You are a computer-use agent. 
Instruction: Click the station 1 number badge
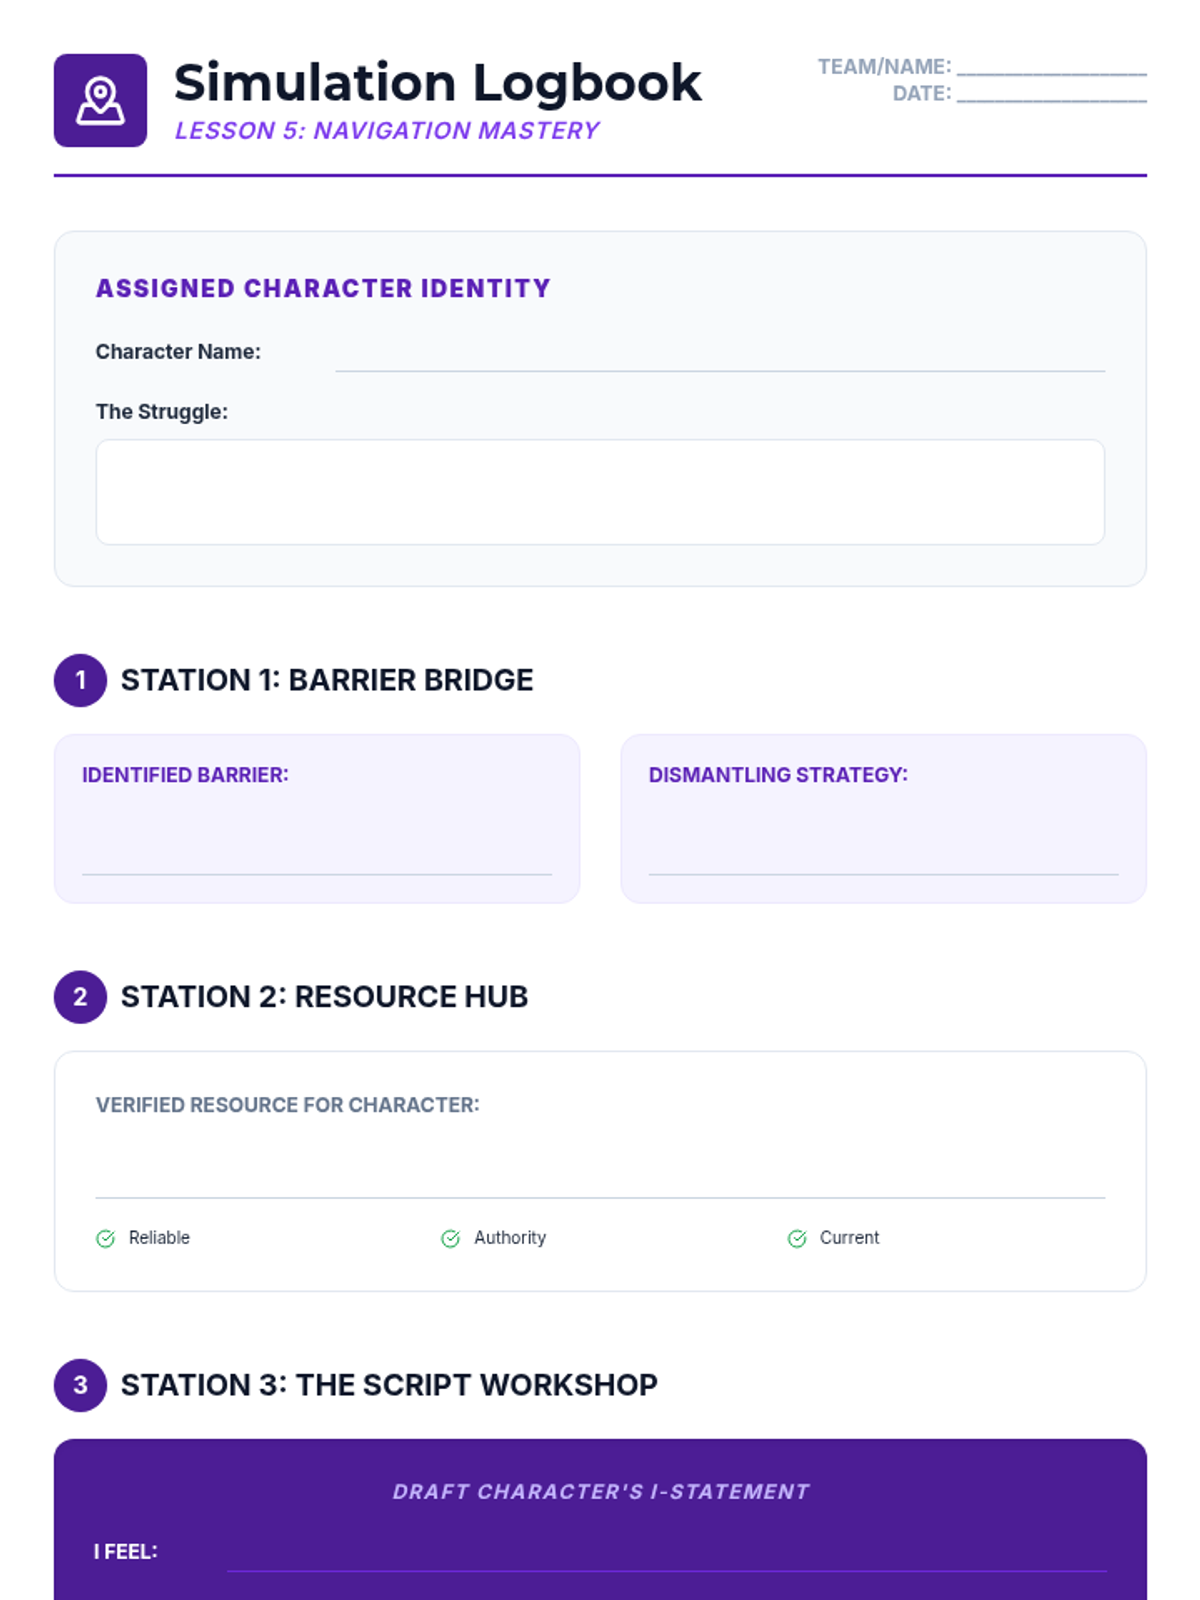click(80, 680)
